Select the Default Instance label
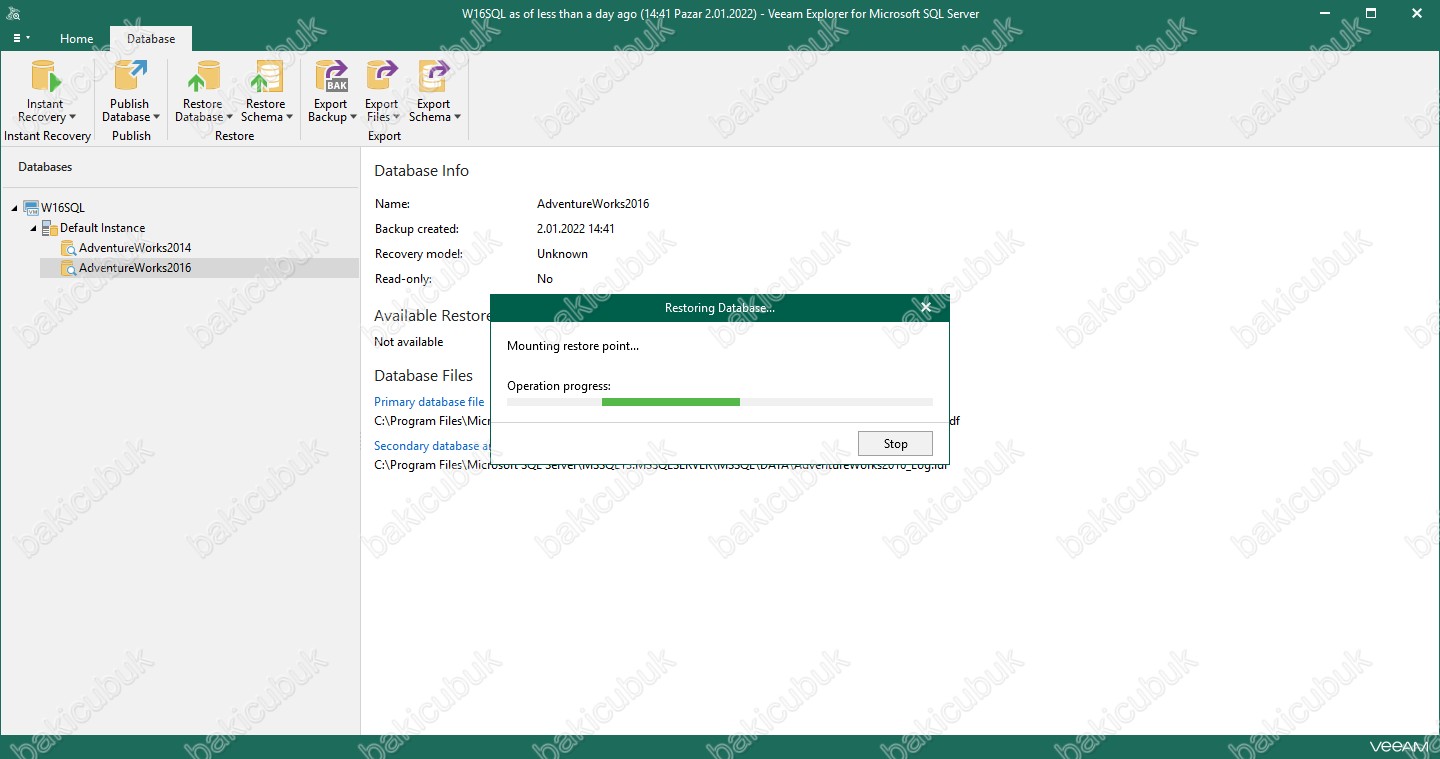This screenshot has width=1440, height=759. (x=102, y=228)
